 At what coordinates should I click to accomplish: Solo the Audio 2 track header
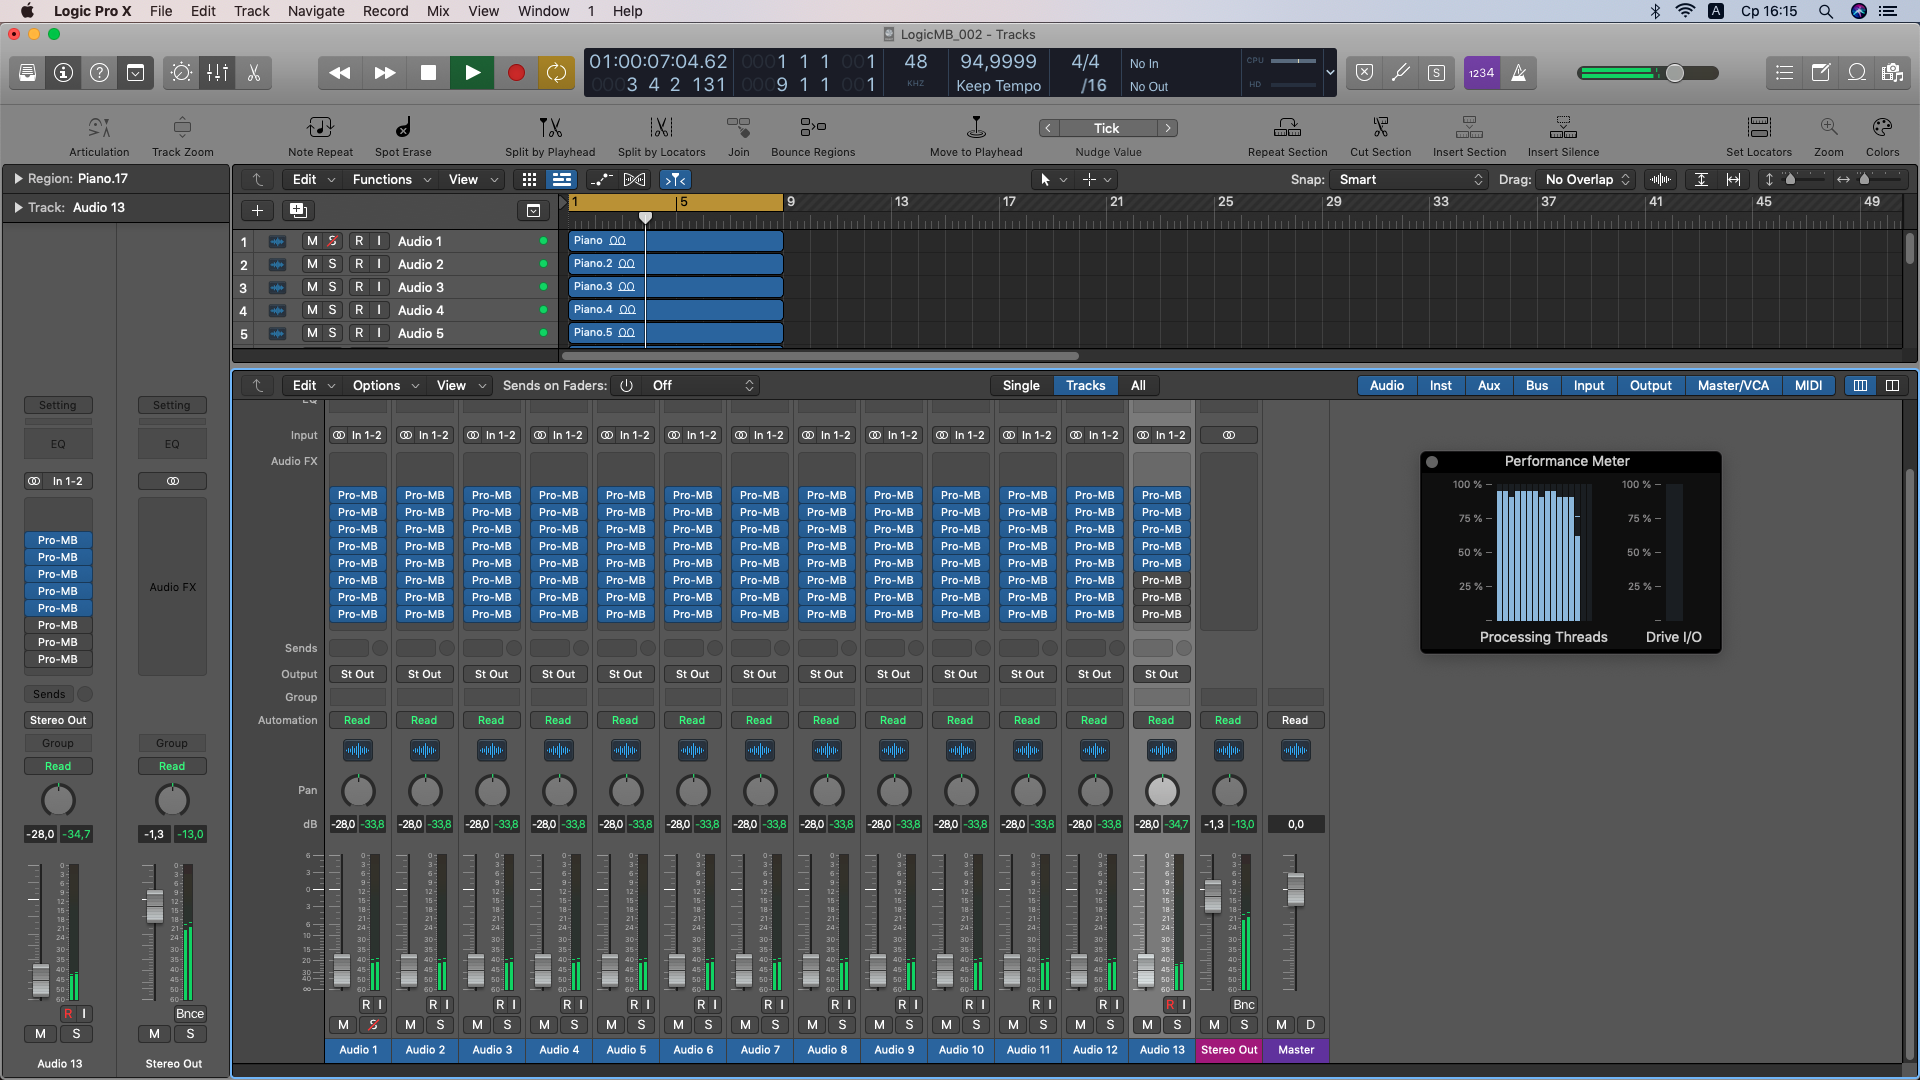point(332,264)
